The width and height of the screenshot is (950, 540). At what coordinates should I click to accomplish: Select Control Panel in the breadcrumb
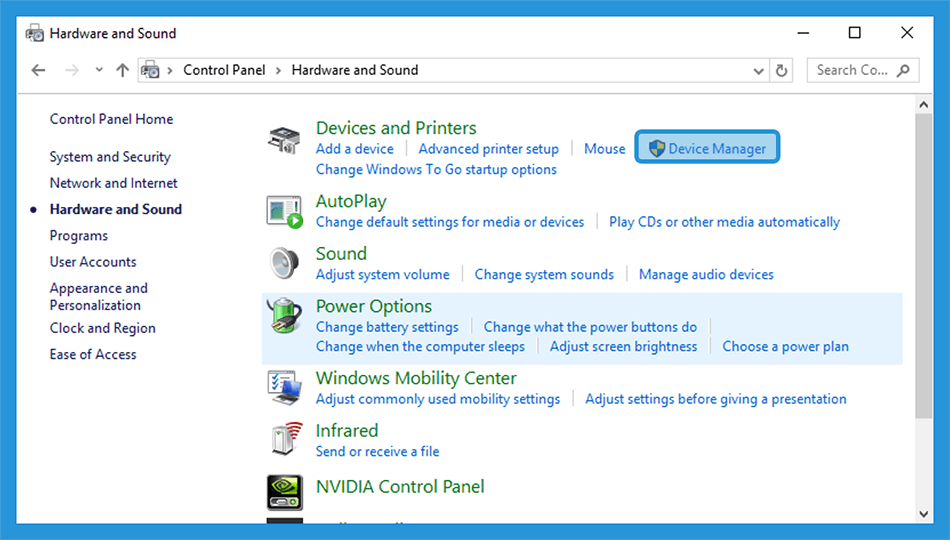(224, 70)
